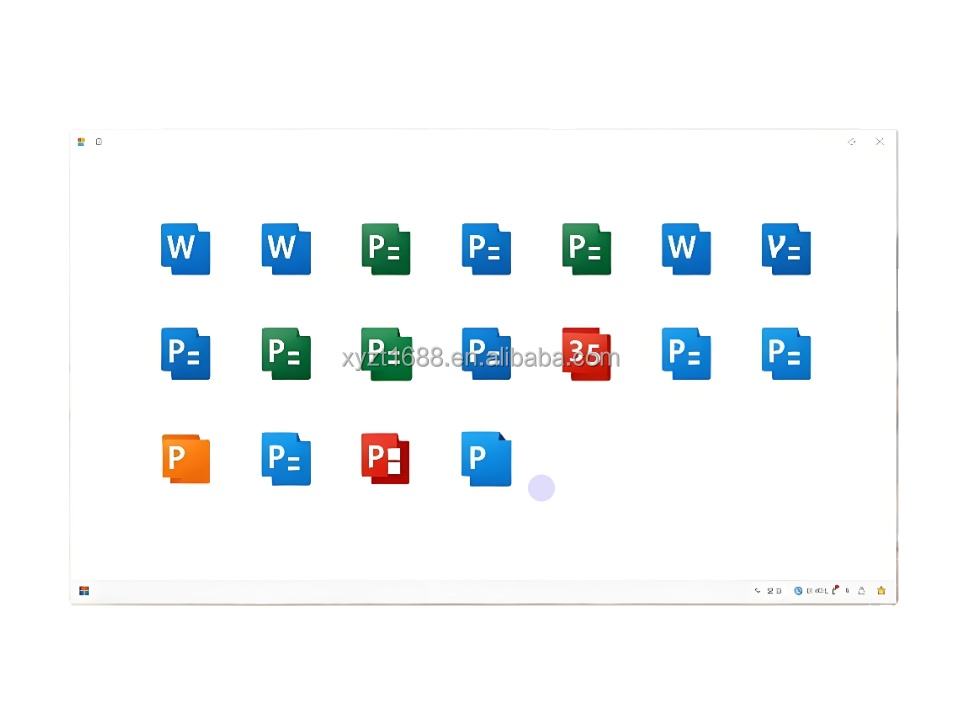Click the yellow icon at taskbar right end
The height and width of the screenshot is (717, 960).
tap(881, 590)
